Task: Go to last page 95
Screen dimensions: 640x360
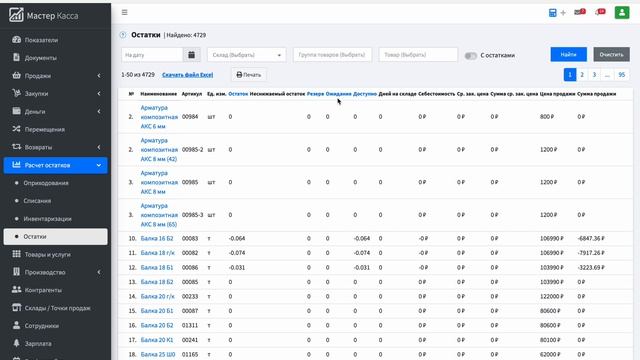Action: 622,75
